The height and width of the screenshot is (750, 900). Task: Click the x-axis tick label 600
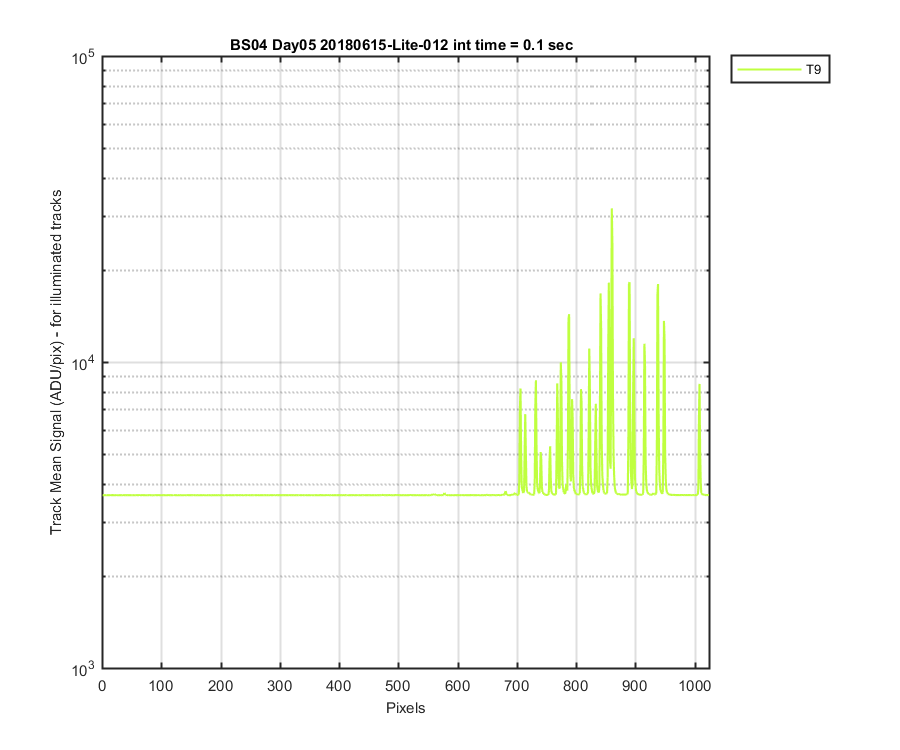pos(457,686)
